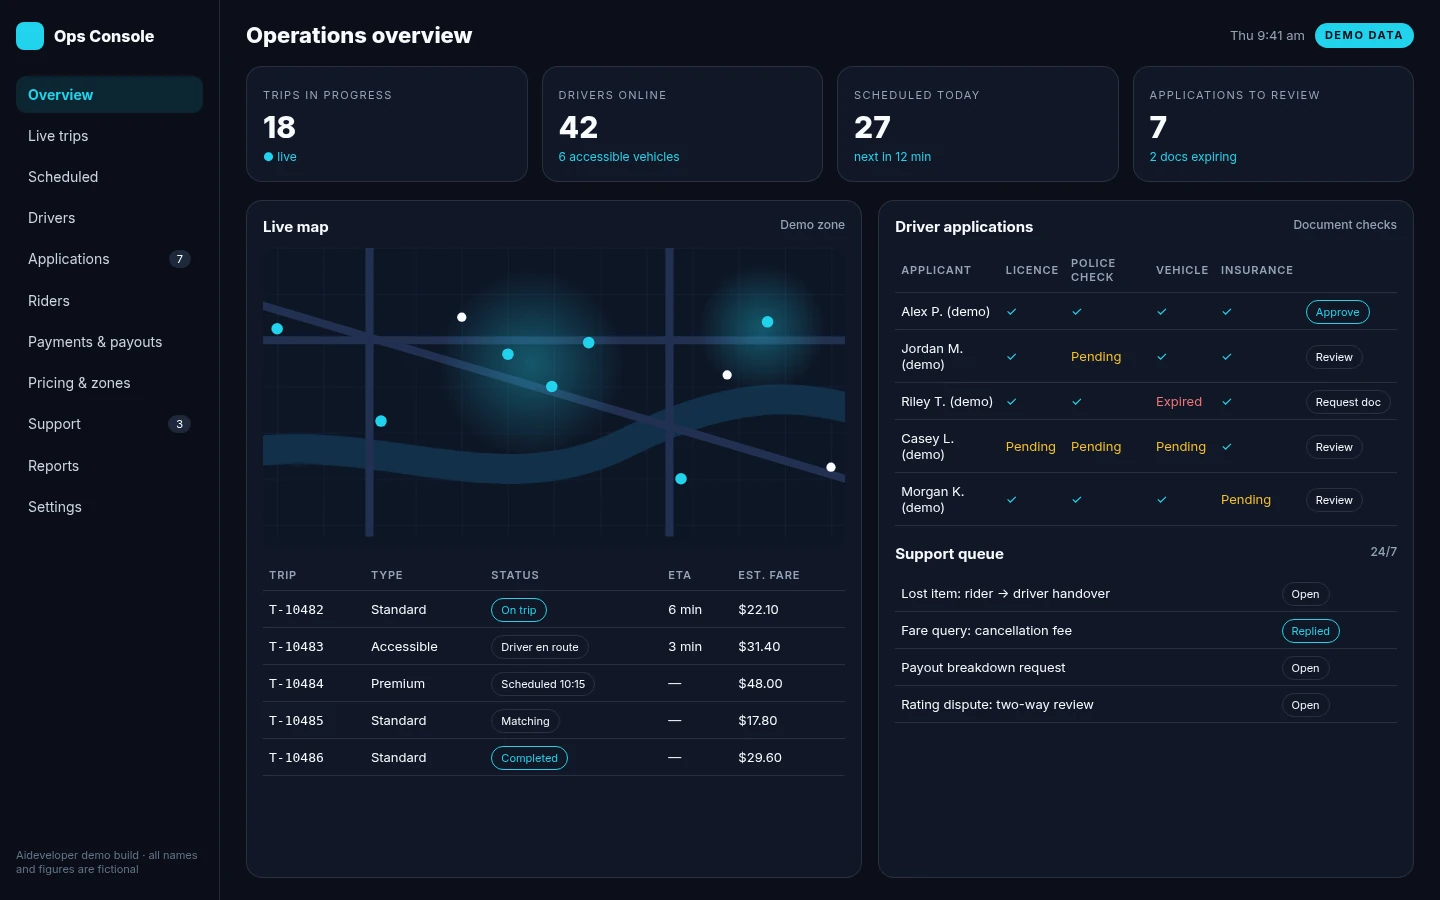Open Applications in the sidebar
This screenshot has width=1440, height=900.
pyautogui.click(x=109, y=259)
